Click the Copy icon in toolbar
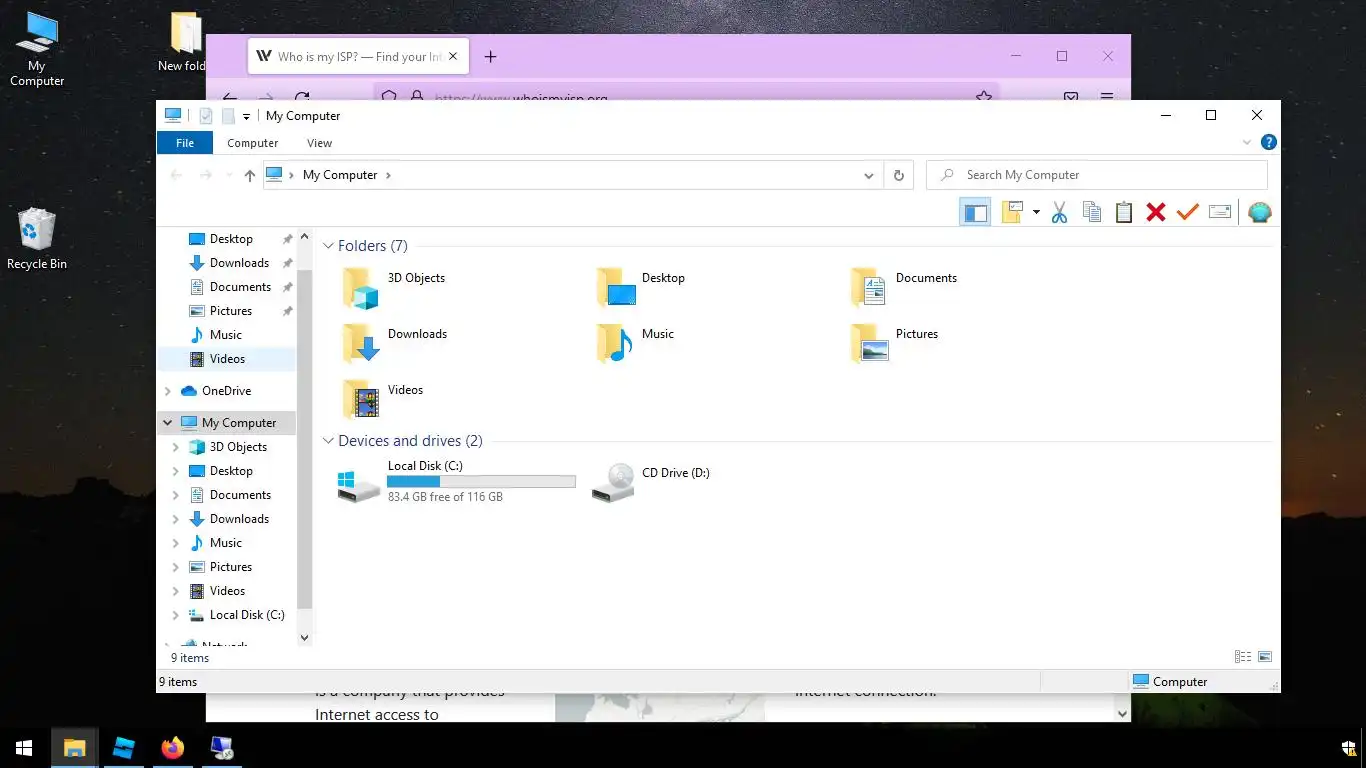Viewport: 1366px width, 768px height. point(1092,212)
